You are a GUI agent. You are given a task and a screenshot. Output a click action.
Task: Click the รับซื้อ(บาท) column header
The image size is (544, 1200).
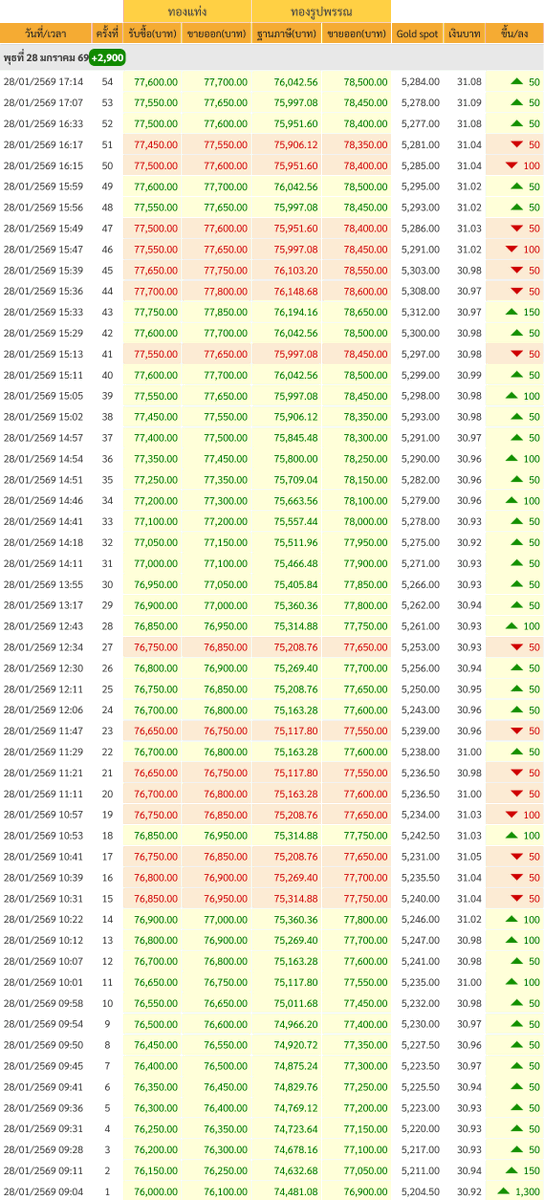tap(154, 33)
